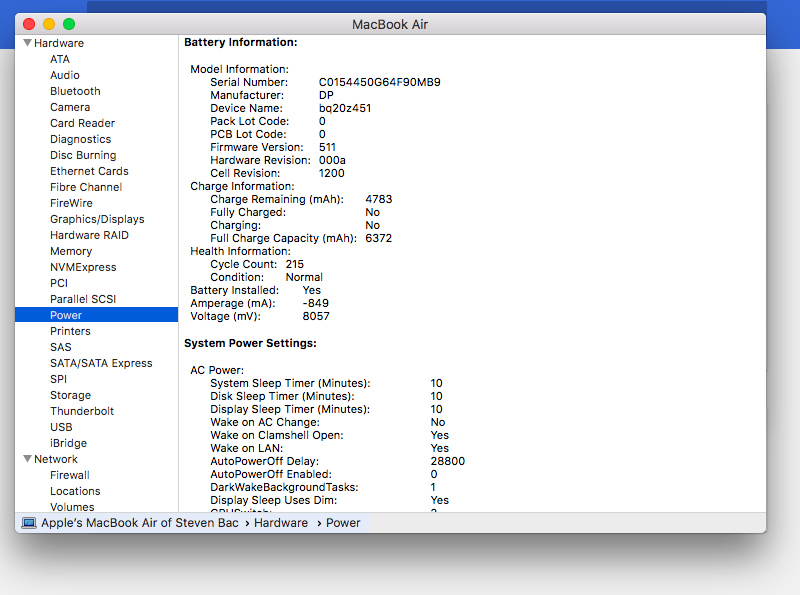Choose NVMExpress from the hardware list
Image resolution: width=800 pixels, height=595 pixels.
(83, 267)
